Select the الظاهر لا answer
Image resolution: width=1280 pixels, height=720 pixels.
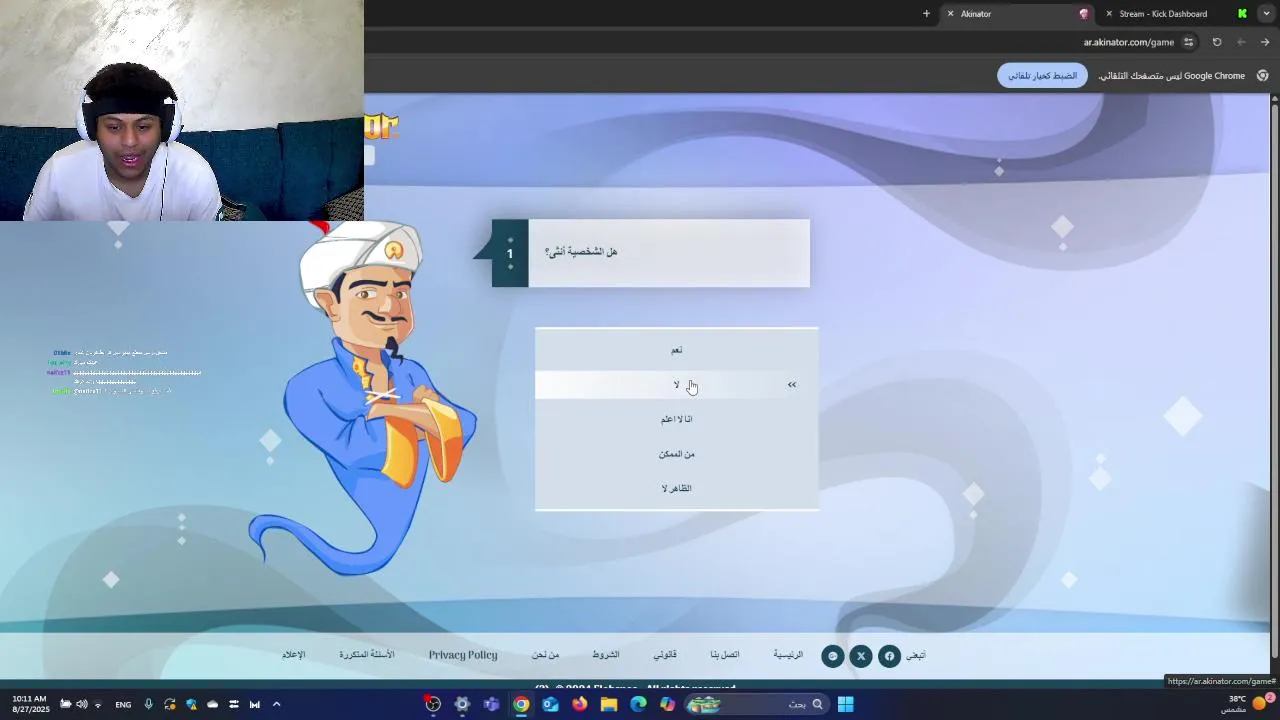tap(677, 488)
